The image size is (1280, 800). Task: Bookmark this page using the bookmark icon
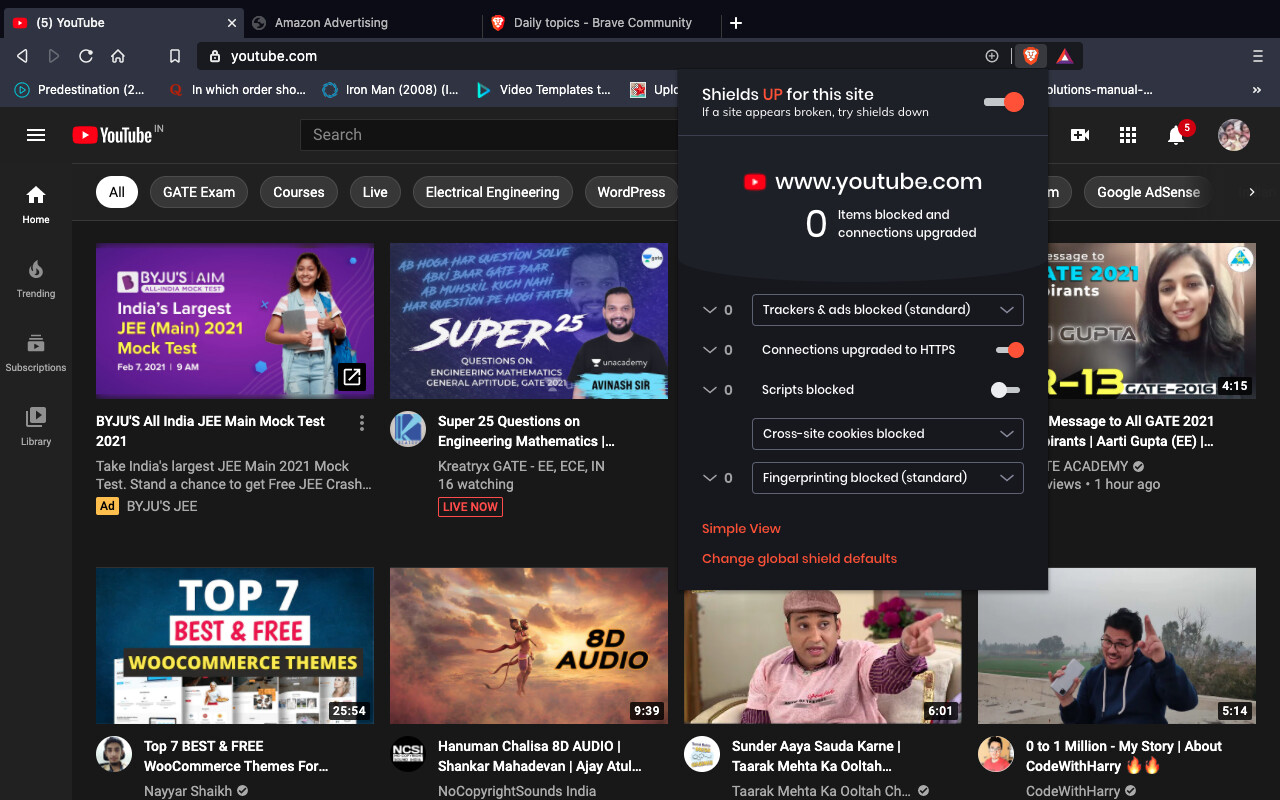(x=175, y=56)
